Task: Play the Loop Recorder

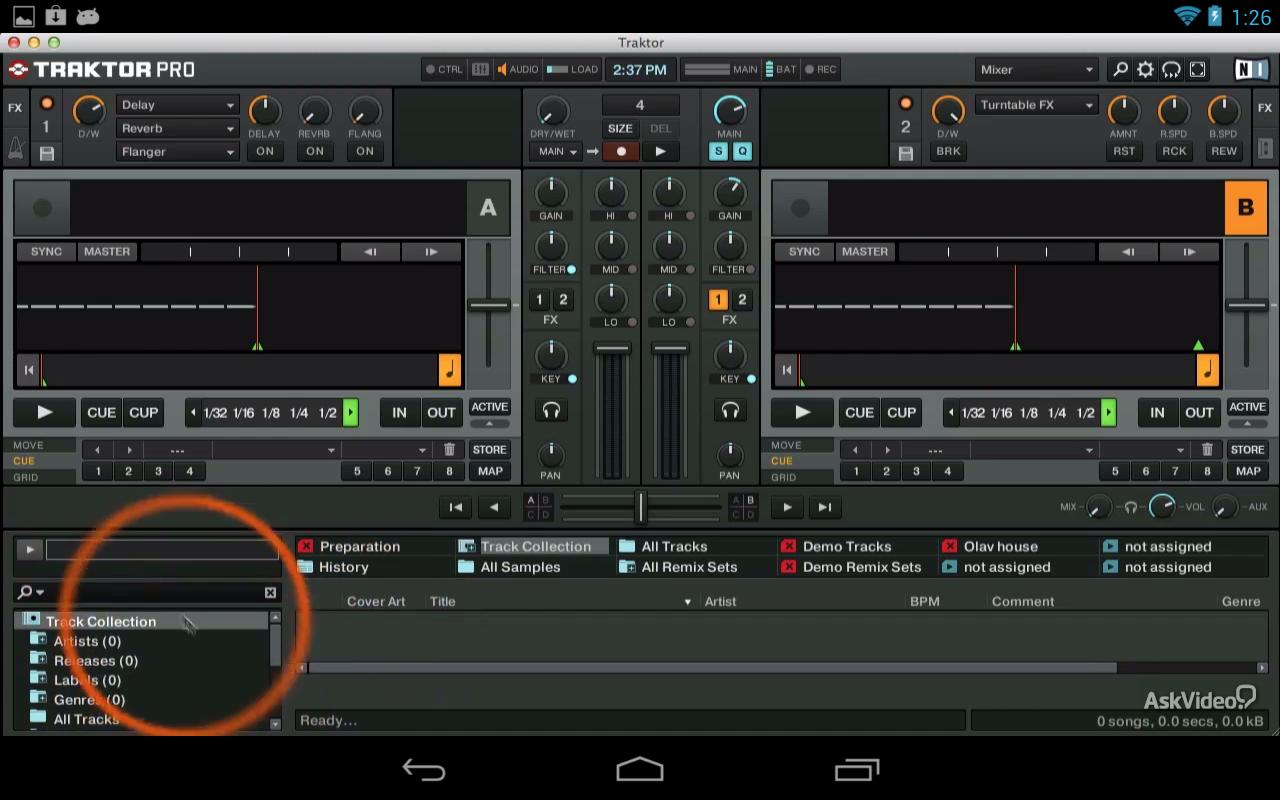Action: (660, 151)
